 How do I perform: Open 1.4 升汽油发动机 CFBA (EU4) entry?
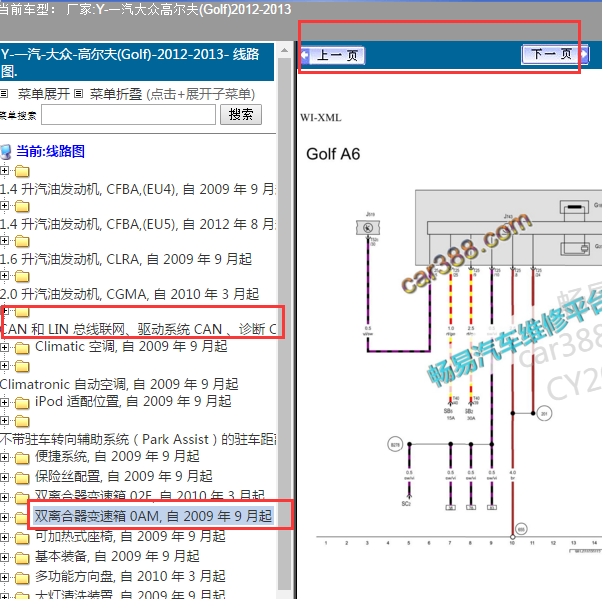click(138, 189)
